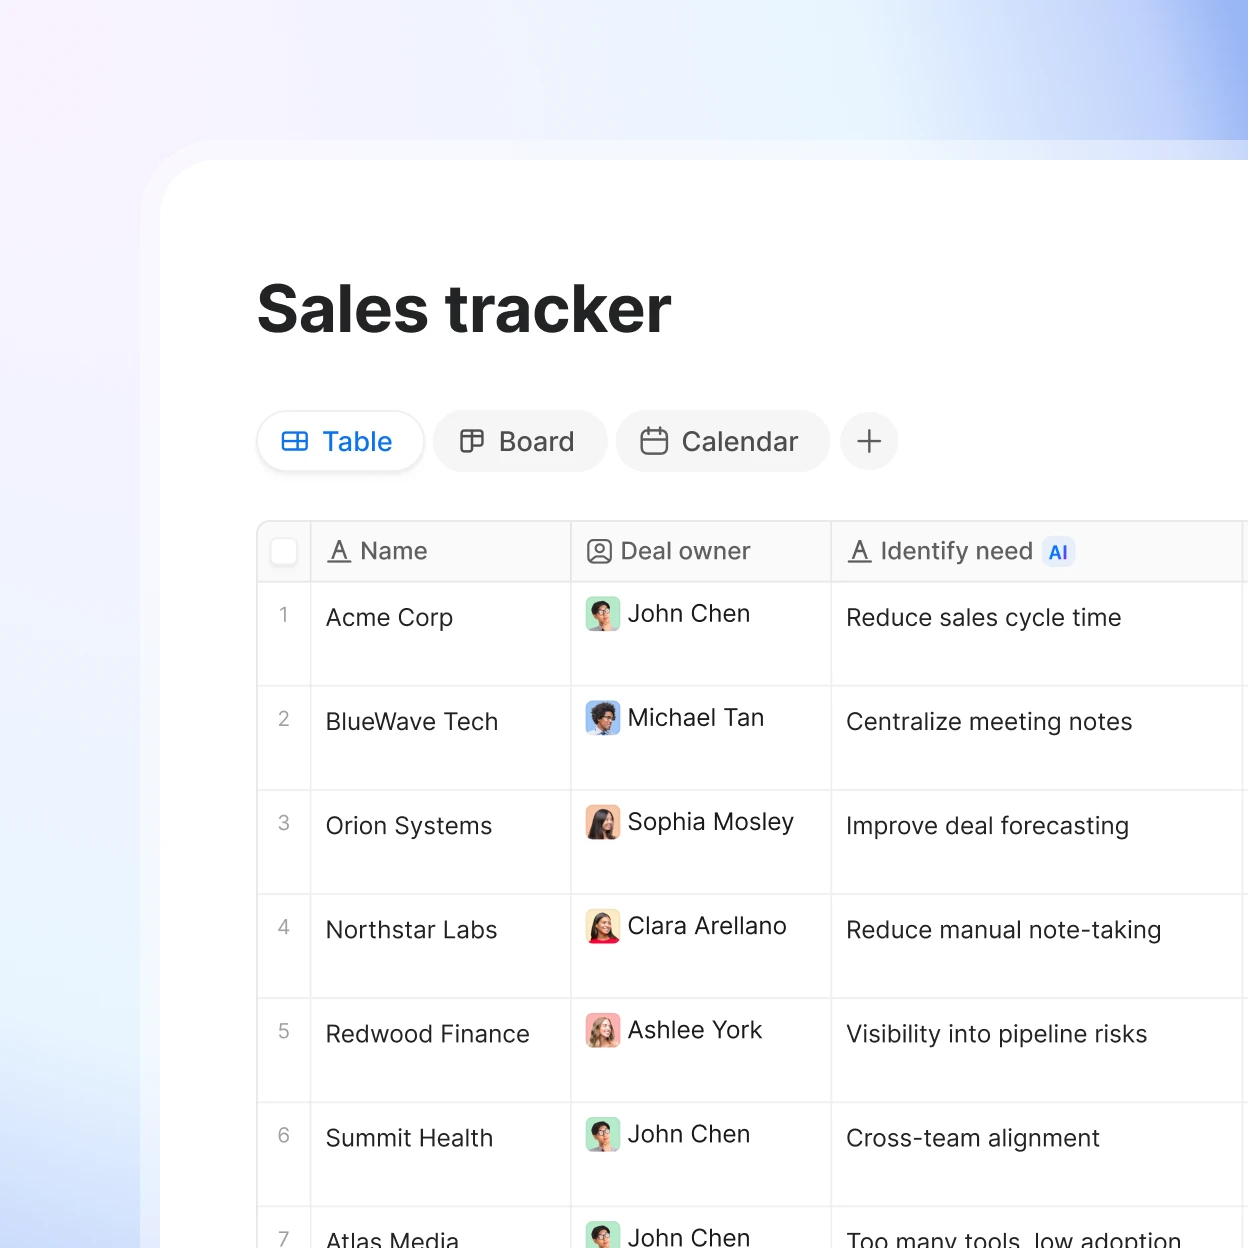The height and width of the screenshot is (1248, 1248).
Task: Click Michael Tan's avatar
Action: click(x=603, y=718)
